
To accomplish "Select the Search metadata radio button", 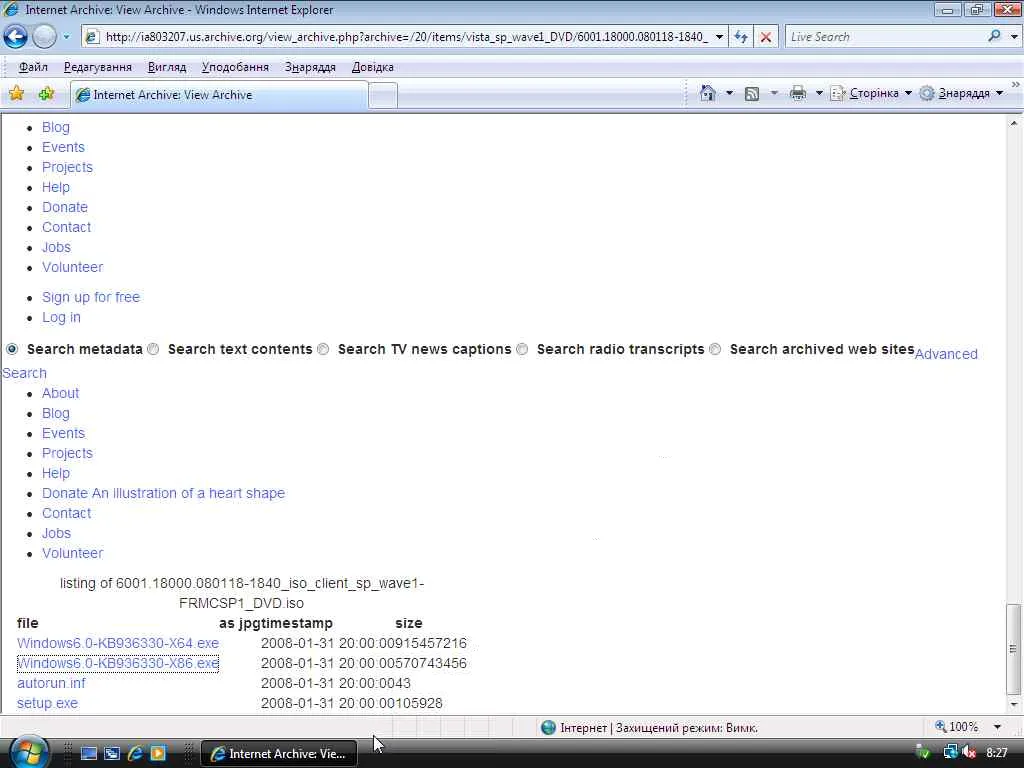I will tap(12, 349).
